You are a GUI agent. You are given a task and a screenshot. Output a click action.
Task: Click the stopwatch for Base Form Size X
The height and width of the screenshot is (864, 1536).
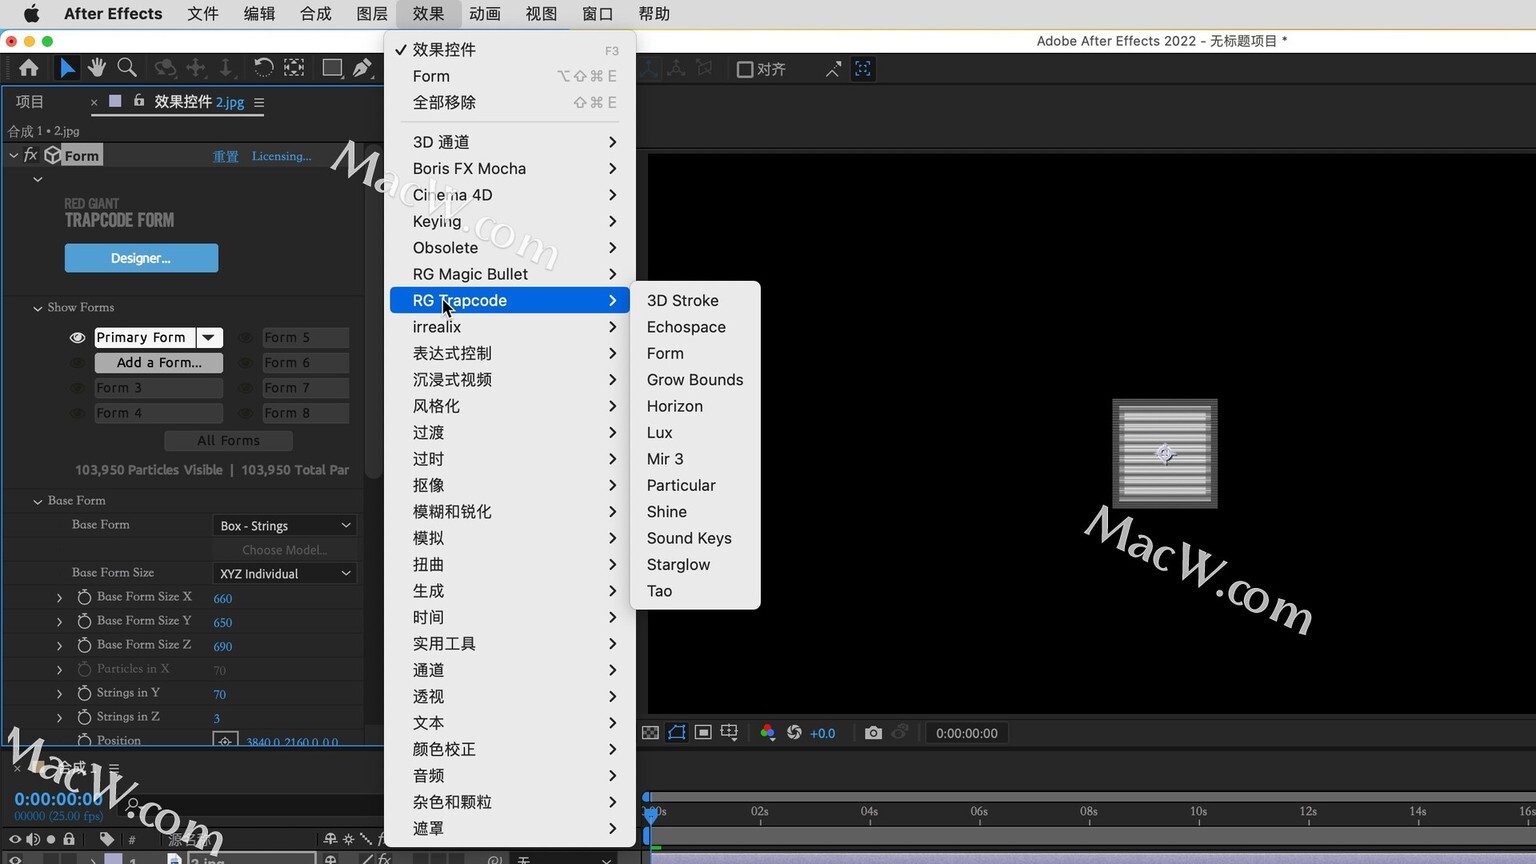pos(84,597)
